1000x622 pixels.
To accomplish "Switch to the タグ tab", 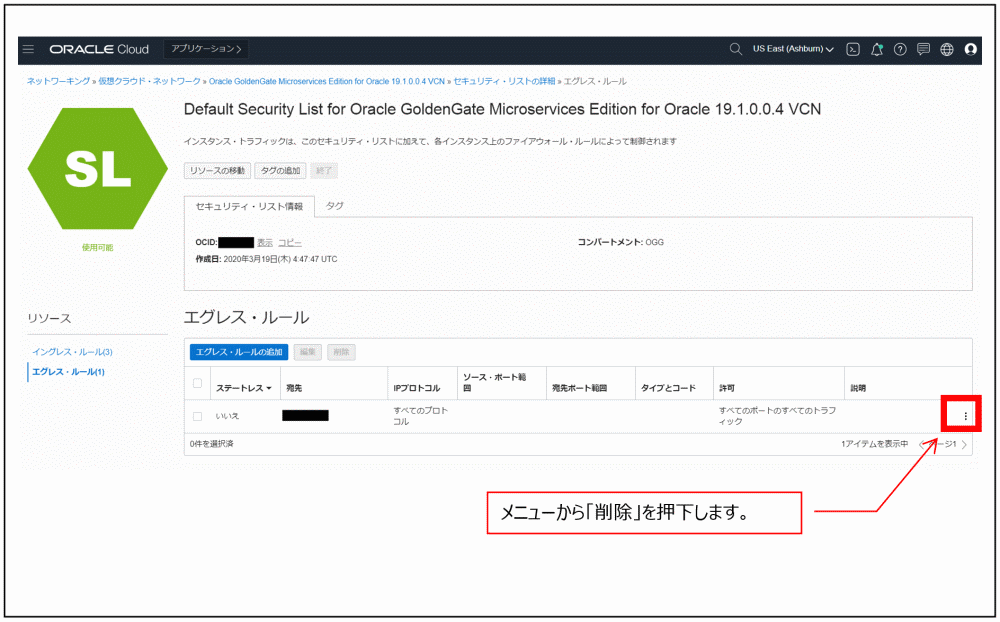I will [334, 205].
